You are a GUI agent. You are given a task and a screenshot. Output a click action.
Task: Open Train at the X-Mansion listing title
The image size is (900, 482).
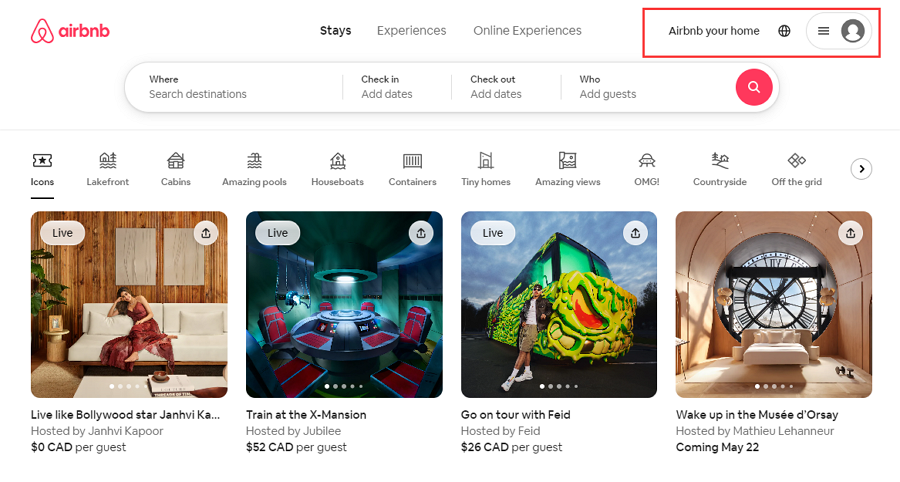[x=306, y=415]
